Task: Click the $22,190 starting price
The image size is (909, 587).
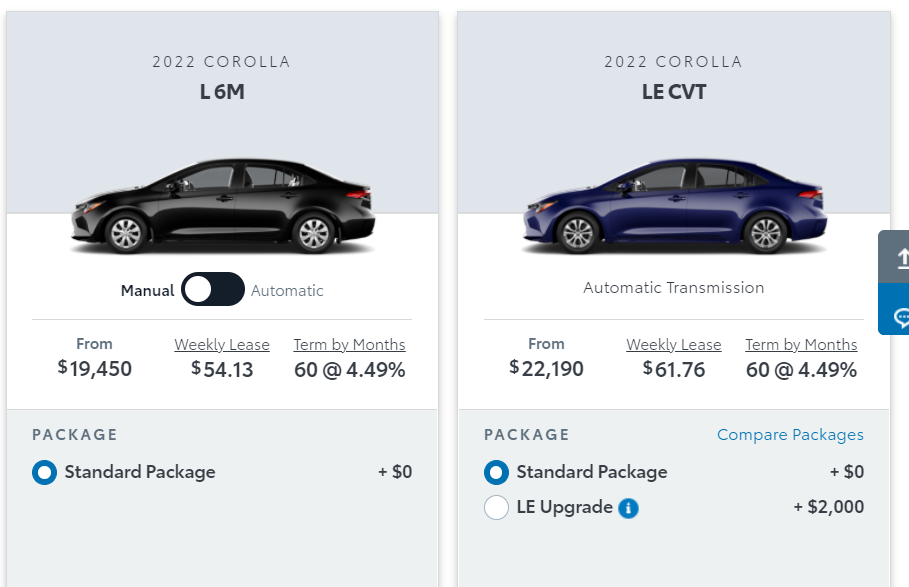Action: [x=546, y=369]
